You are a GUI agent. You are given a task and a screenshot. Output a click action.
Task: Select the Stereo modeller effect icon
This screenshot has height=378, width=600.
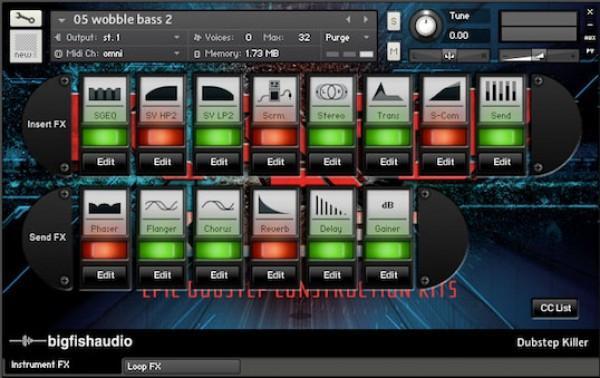tap(331, 93)
